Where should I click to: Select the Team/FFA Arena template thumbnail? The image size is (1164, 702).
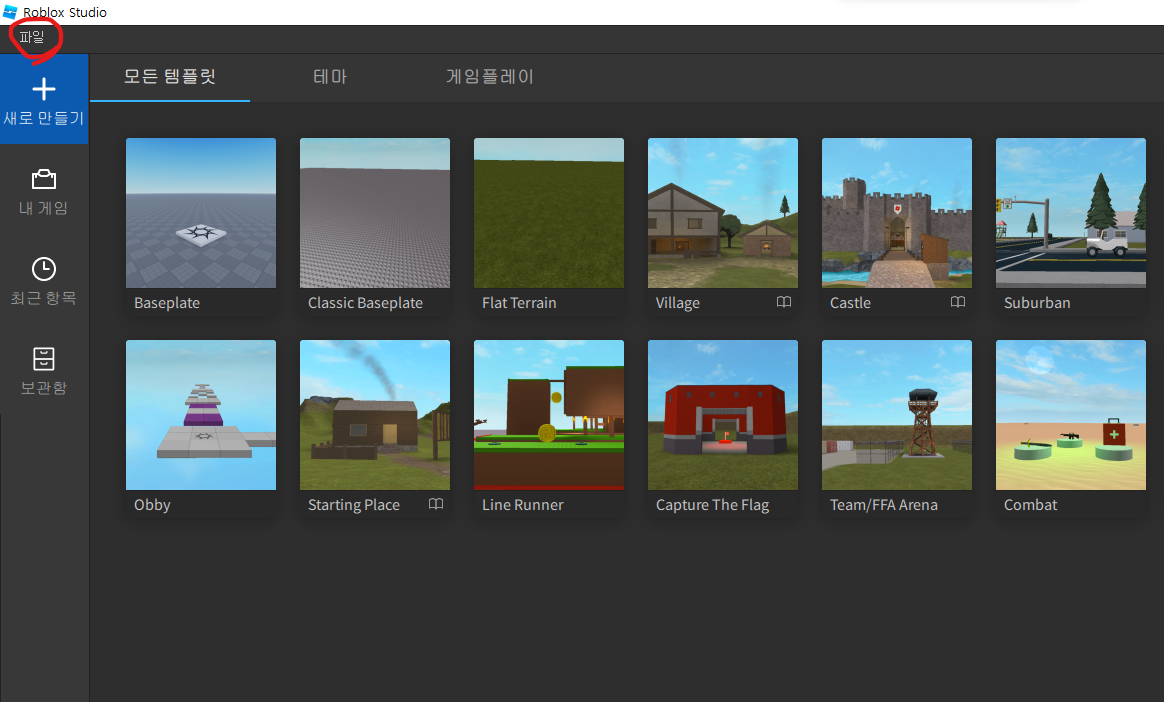pos(897,415)
